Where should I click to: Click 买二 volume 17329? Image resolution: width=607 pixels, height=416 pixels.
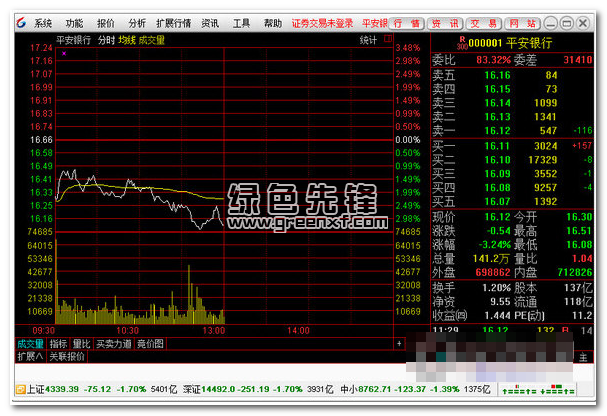tap(543, 160)
